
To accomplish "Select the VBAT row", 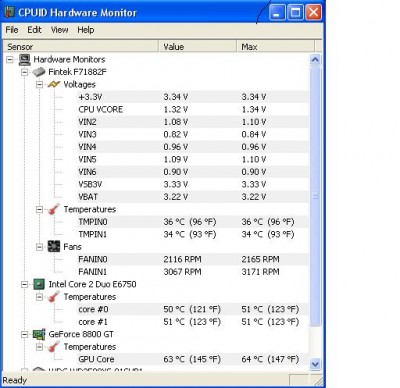I will click(x=193, y=197).
